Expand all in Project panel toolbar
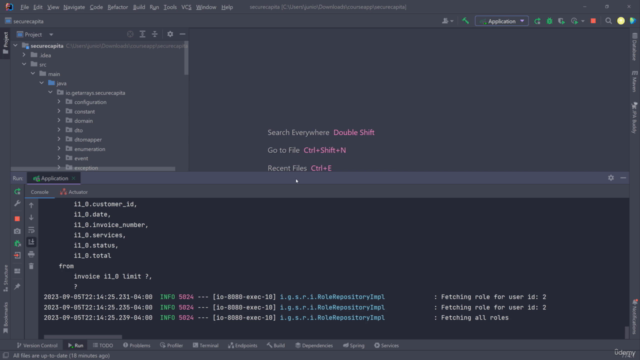Image resolution: width=640 pixels, height=360 pixels. pos(142,34)
